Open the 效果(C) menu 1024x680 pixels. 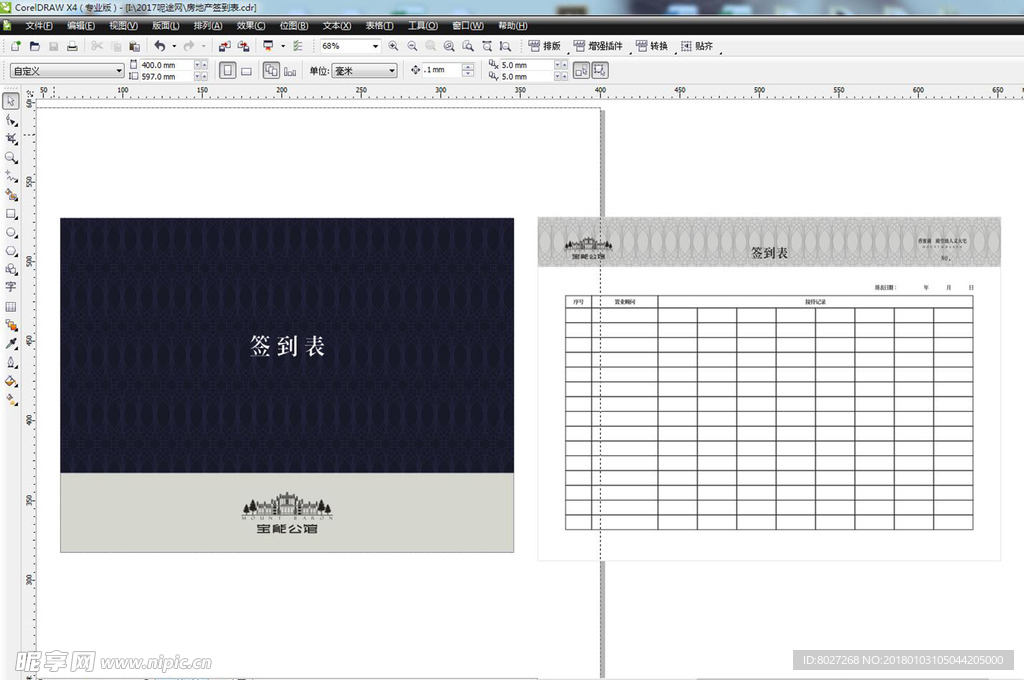[251, 26]
